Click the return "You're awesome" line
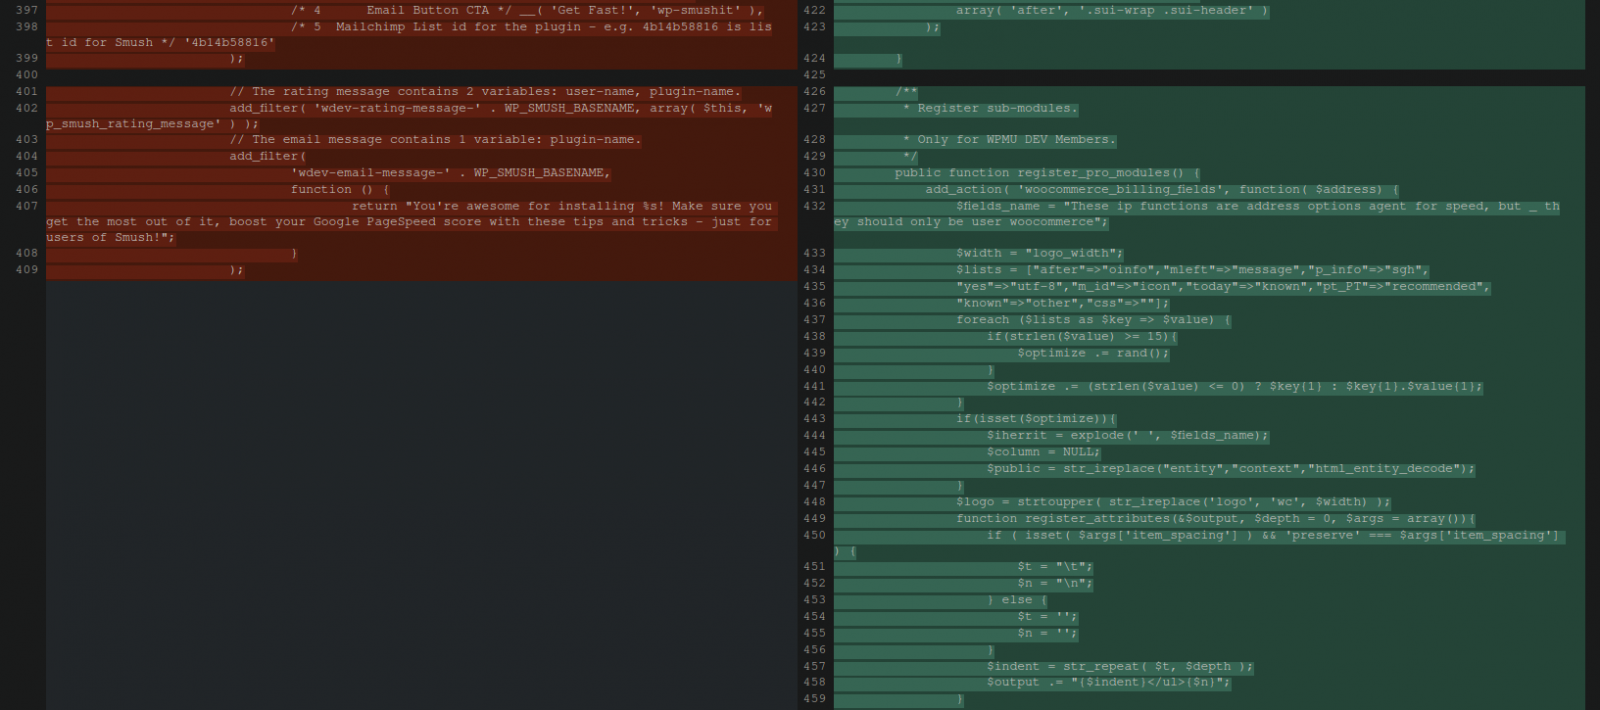 tap(560, 206)
